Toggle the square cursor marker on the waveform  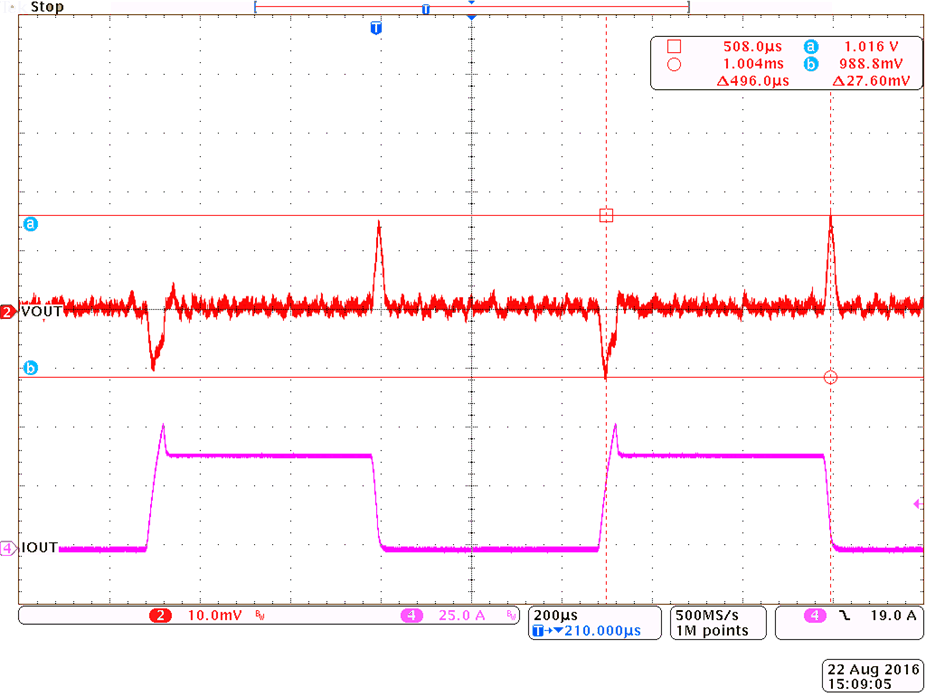(605, 214)
